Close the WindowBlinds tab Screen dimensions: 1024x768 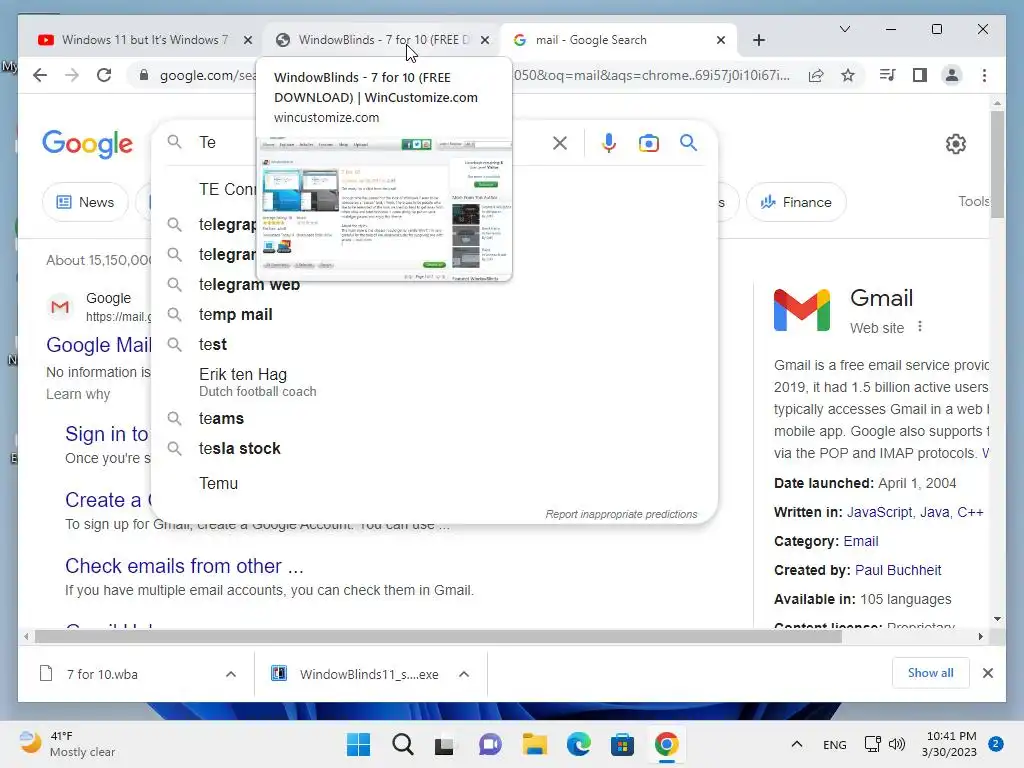[485, 40]
